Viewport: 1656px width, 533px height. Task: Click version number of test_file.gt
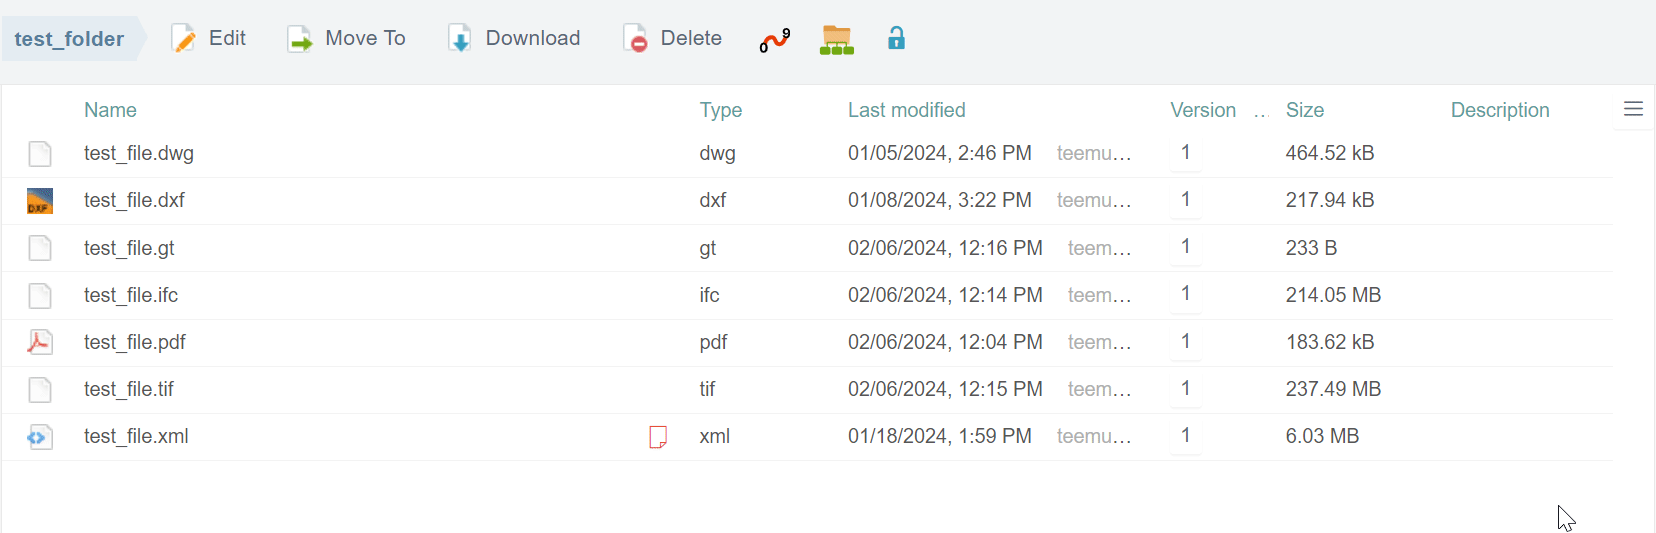pyautogui.click(x=1185, y=247)
